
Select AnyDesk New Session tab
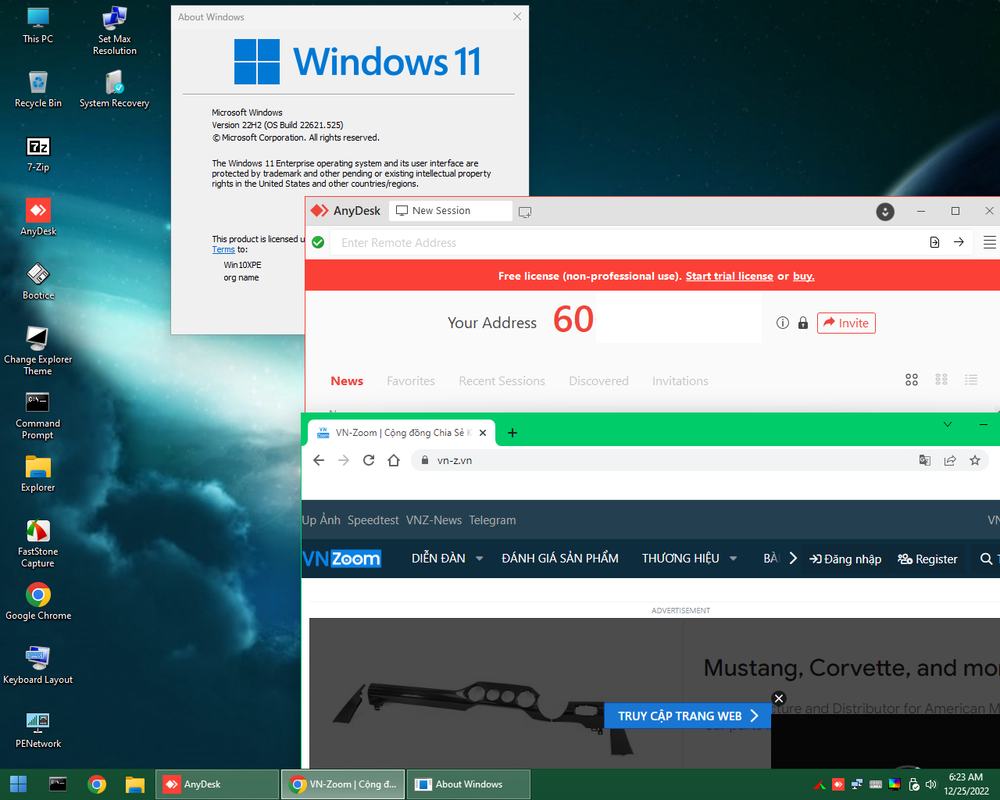pos(450,211)
